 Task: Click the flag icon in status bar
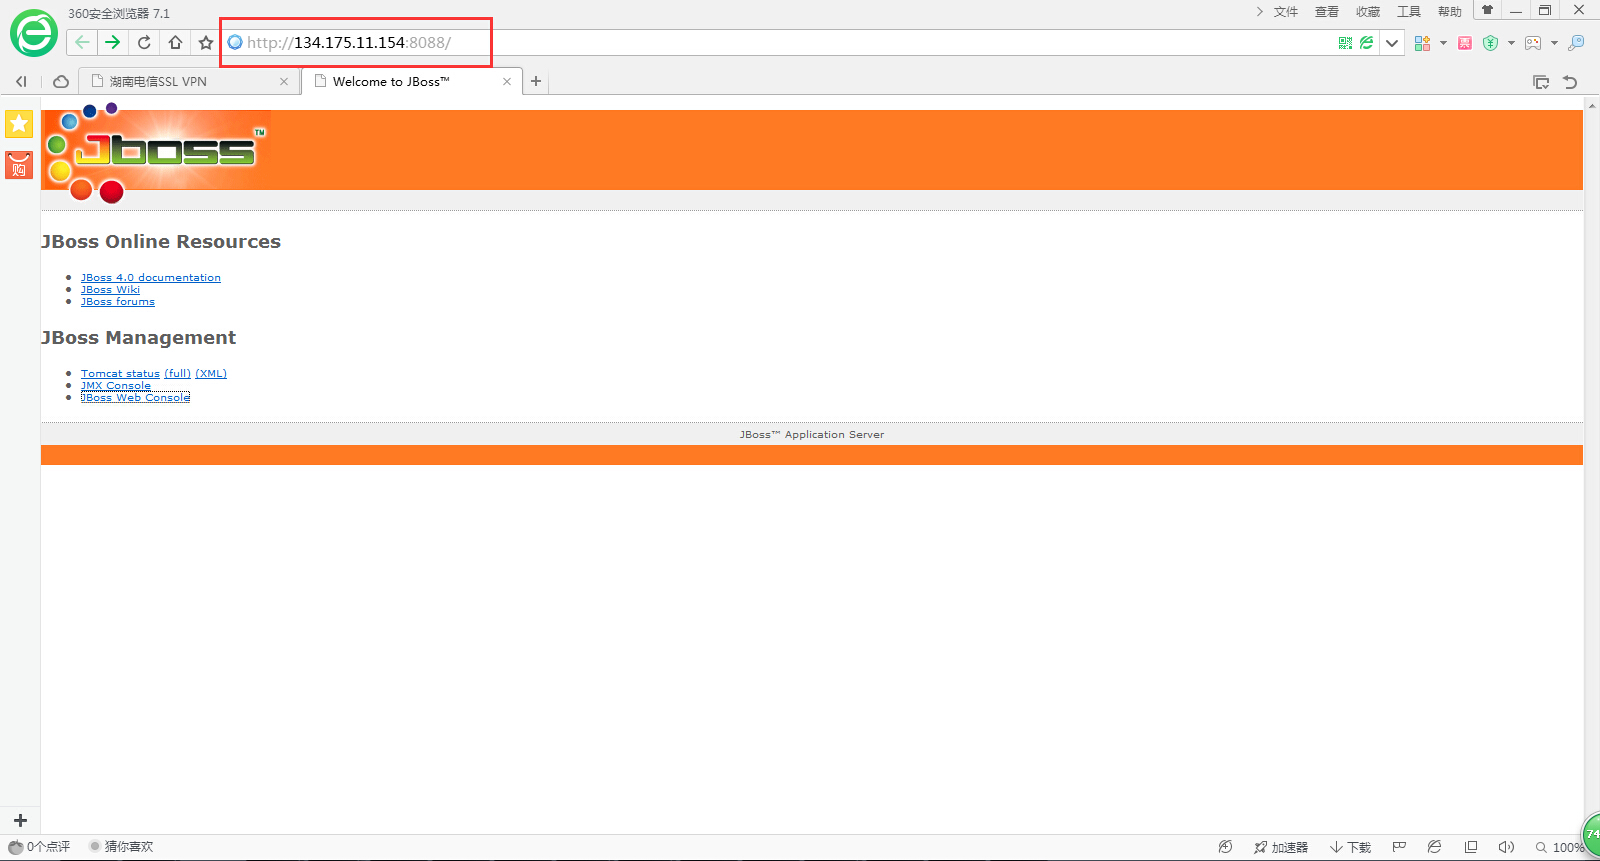click(x=1399, y=847)
